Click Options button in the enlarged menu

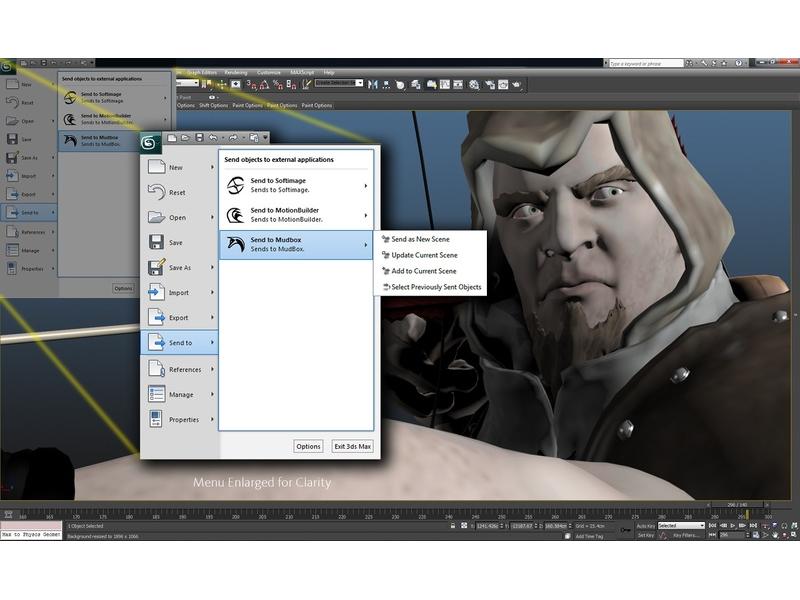[x=308, y=446]
